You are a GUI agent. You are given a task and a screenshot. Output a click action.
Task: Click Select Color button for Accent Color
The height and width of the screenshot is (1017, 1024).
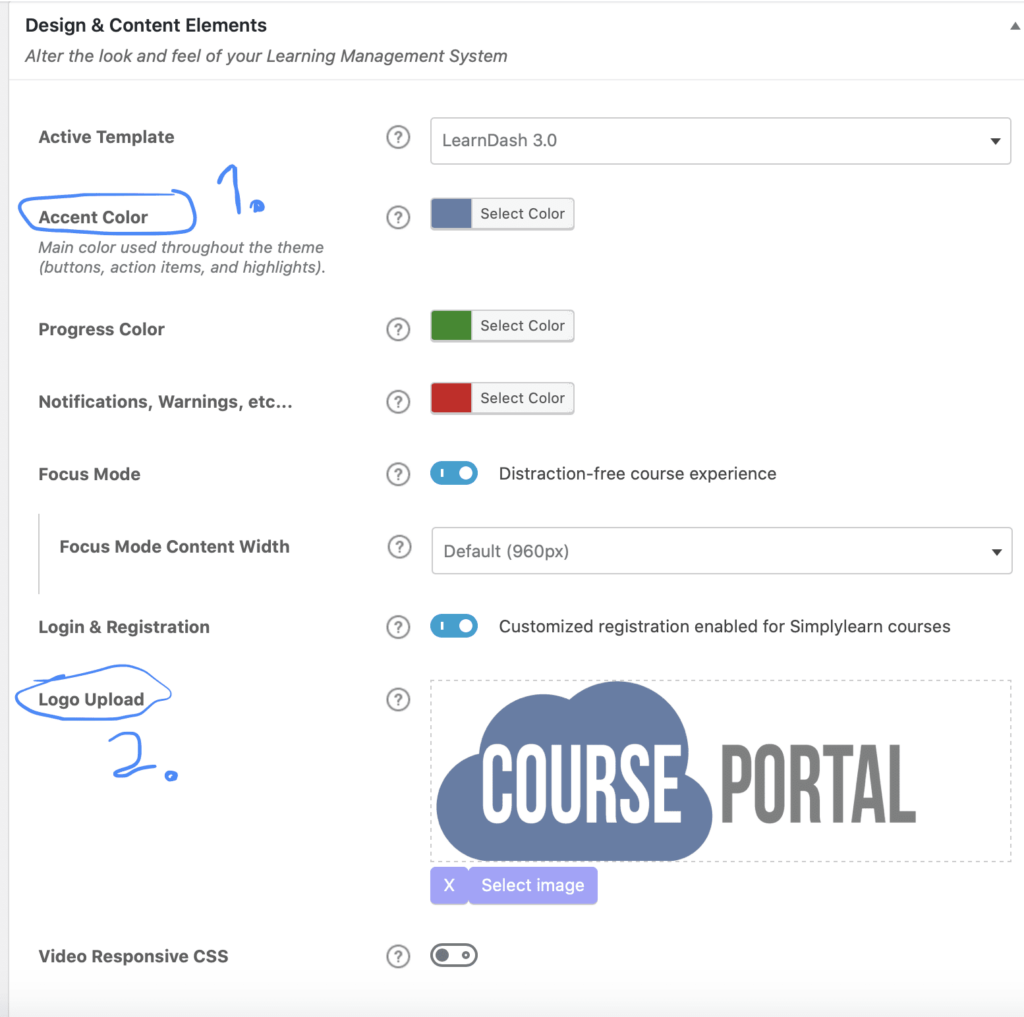click(x=522, y=214)
